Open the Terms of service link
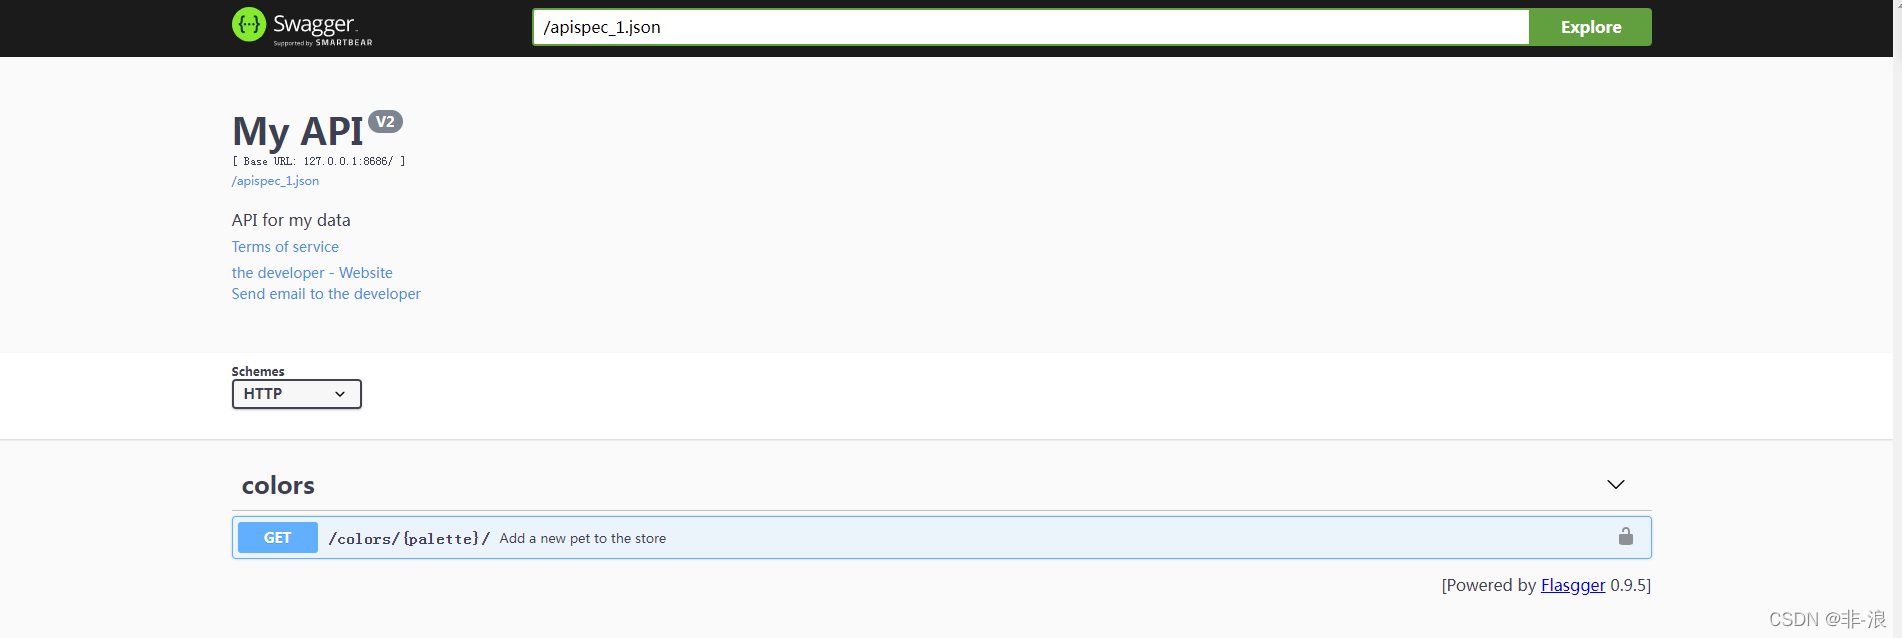Screen dimensions: 1902x638 click(x=285, y=247)
